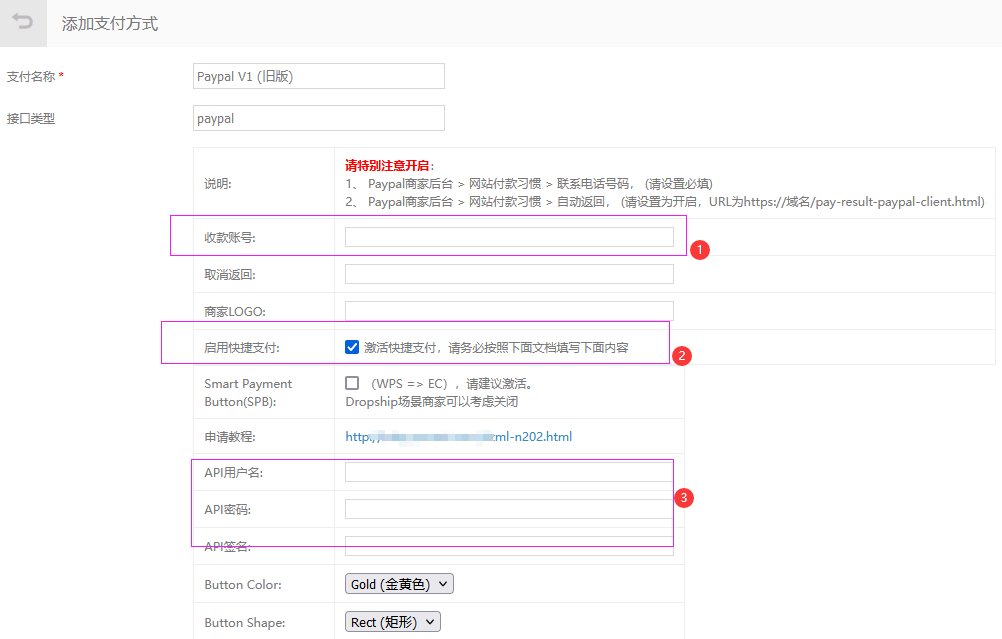Click into the 收款账号 text field
This screenshot has height=639, width=1002.
[x=509, y=237]
